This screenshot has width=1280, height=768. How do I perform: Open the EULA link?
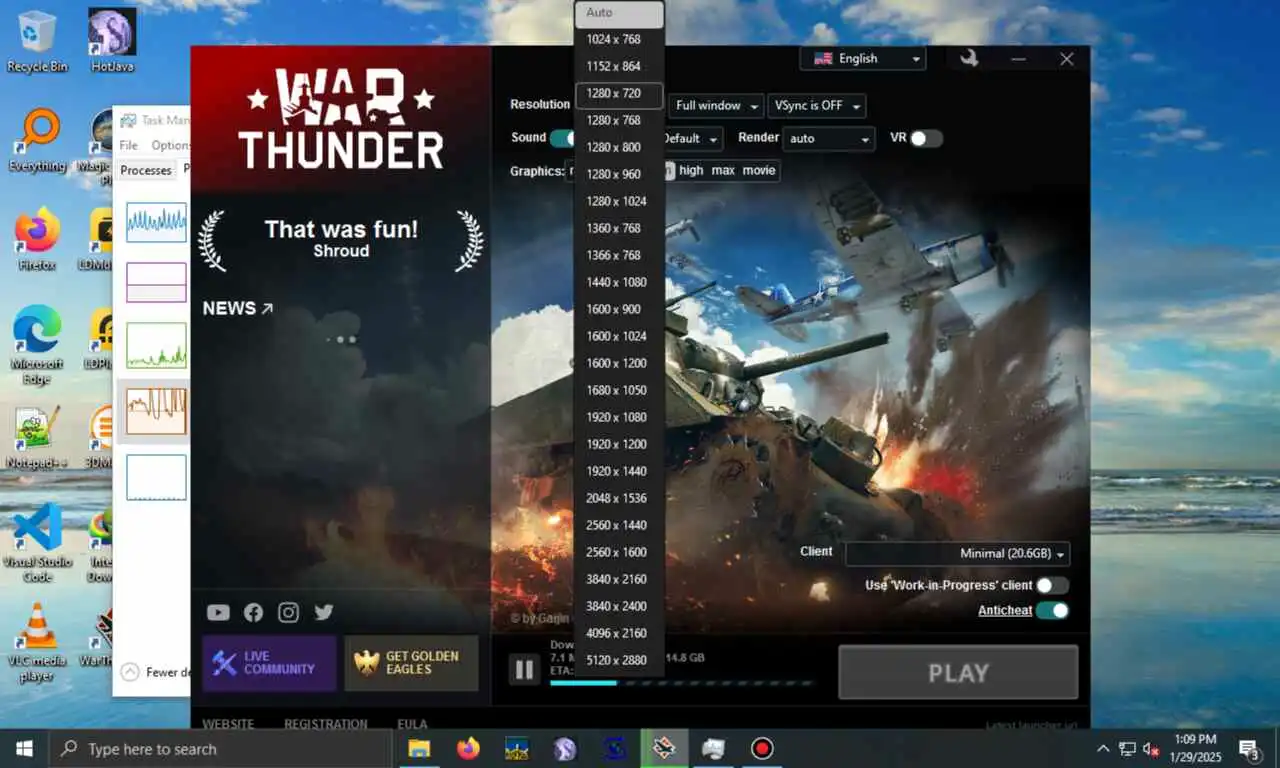tap(412, 724)
